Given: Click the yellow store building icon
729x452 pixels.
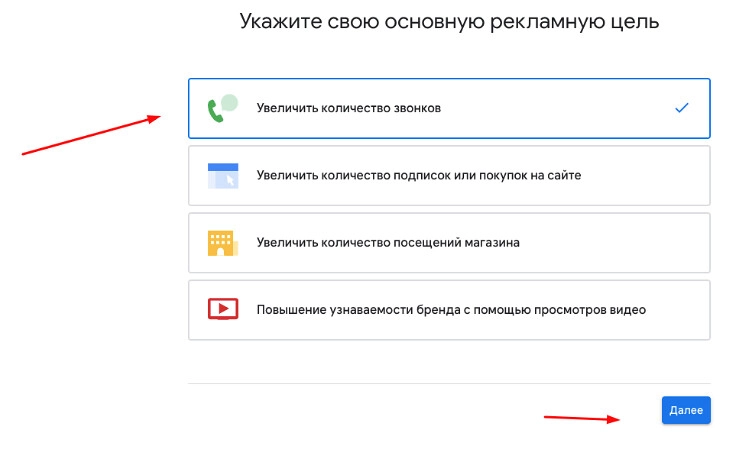Looking at the screenshot, I should coord(221,242).
